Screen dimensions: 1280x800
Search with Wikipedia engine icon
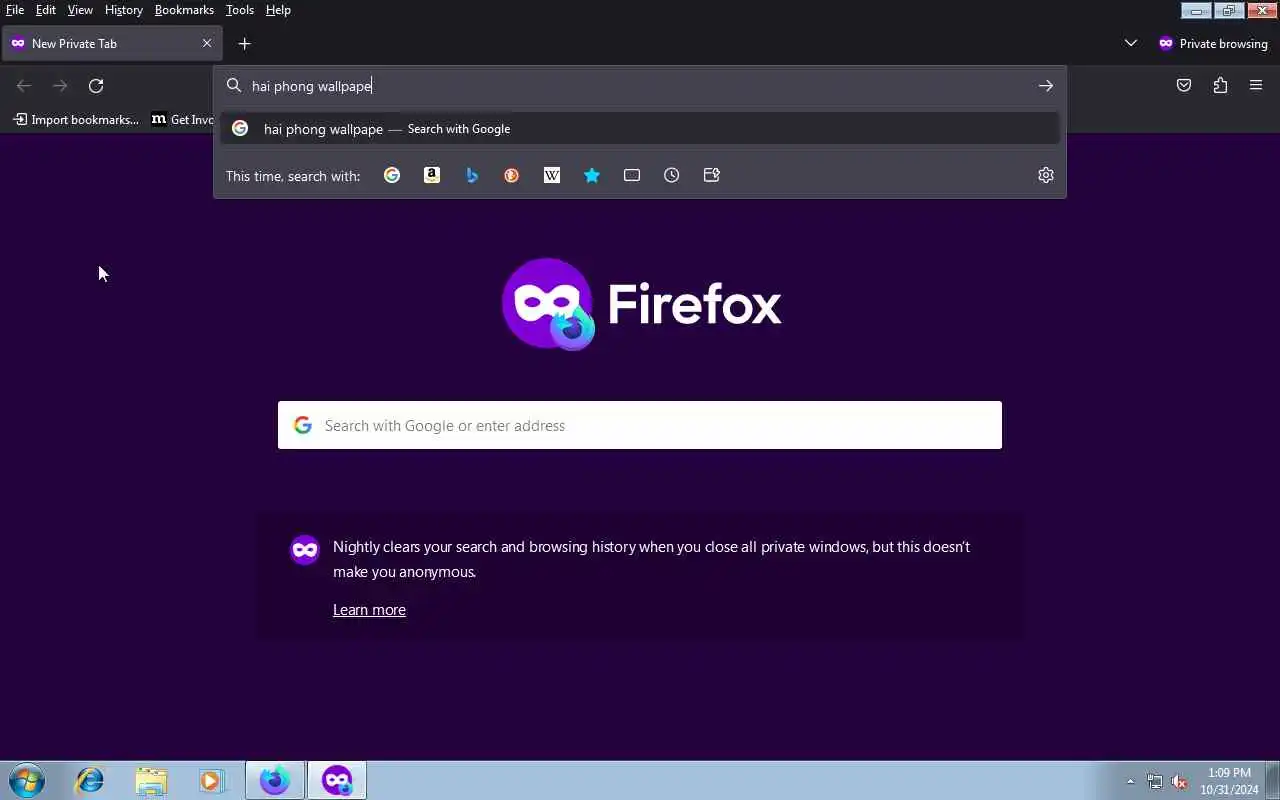(x=552, y=175)
